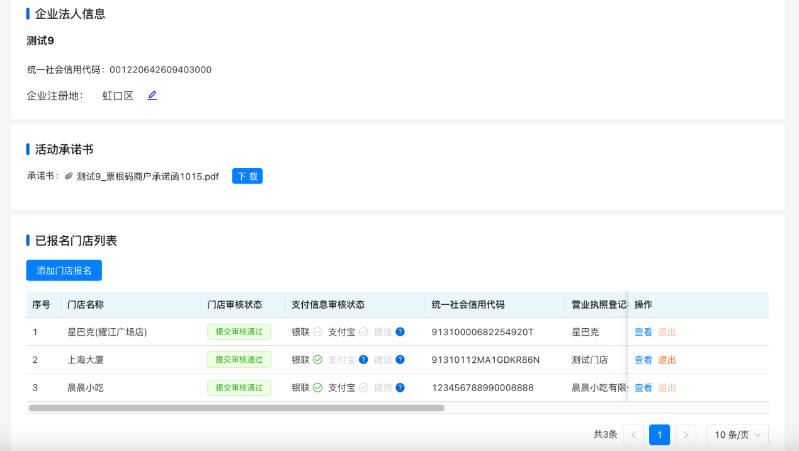The image size is (799, 451).
Task: Click the edit pencil next to 虹口区
Action: point(152,96)
